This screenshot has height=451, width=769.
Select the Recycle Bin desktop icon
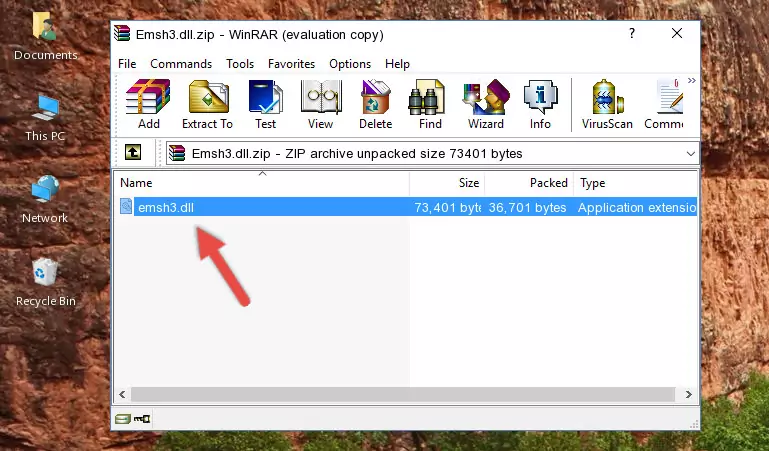click(46, 282)
